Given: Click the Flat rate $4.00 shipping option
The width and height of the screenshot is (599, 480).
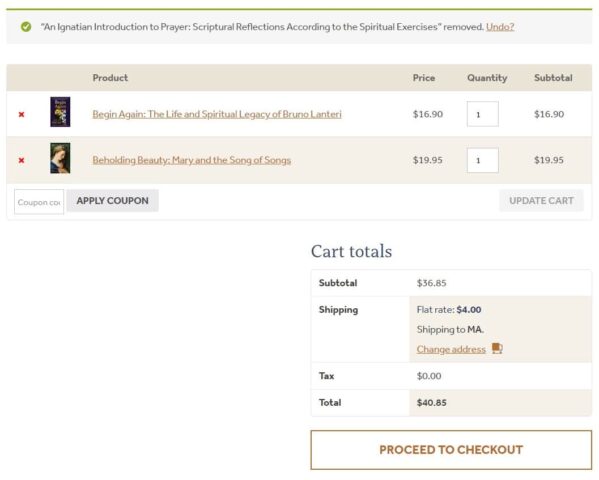Looking at the screenshot, I should pos(449,310).
